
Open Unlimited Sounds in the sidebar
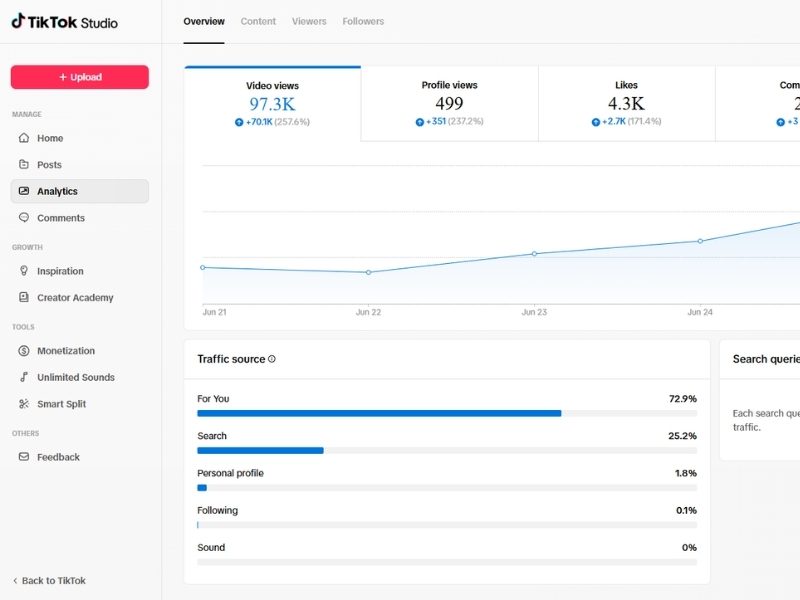[x=80, y=377]
